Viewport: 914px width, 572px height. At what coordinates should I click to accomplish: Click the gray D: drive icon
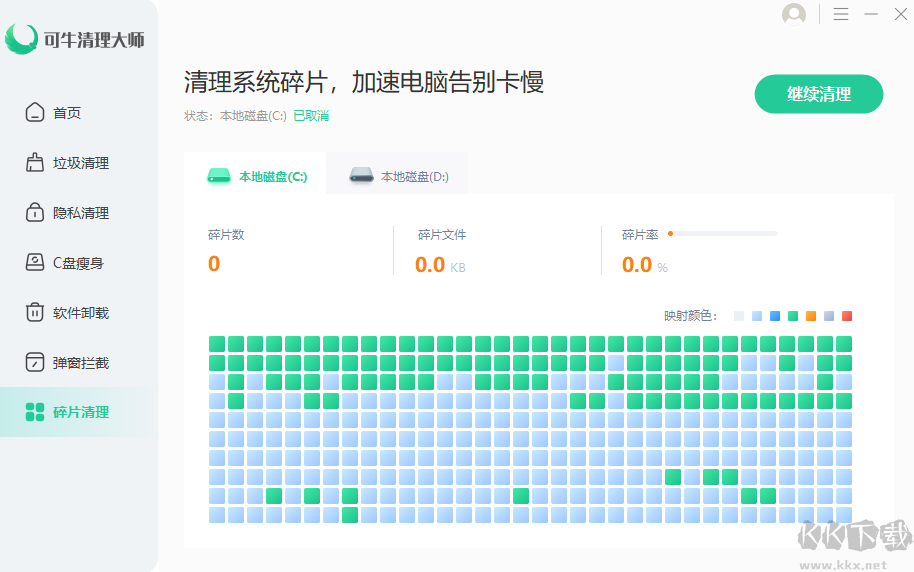click(361, 176)
